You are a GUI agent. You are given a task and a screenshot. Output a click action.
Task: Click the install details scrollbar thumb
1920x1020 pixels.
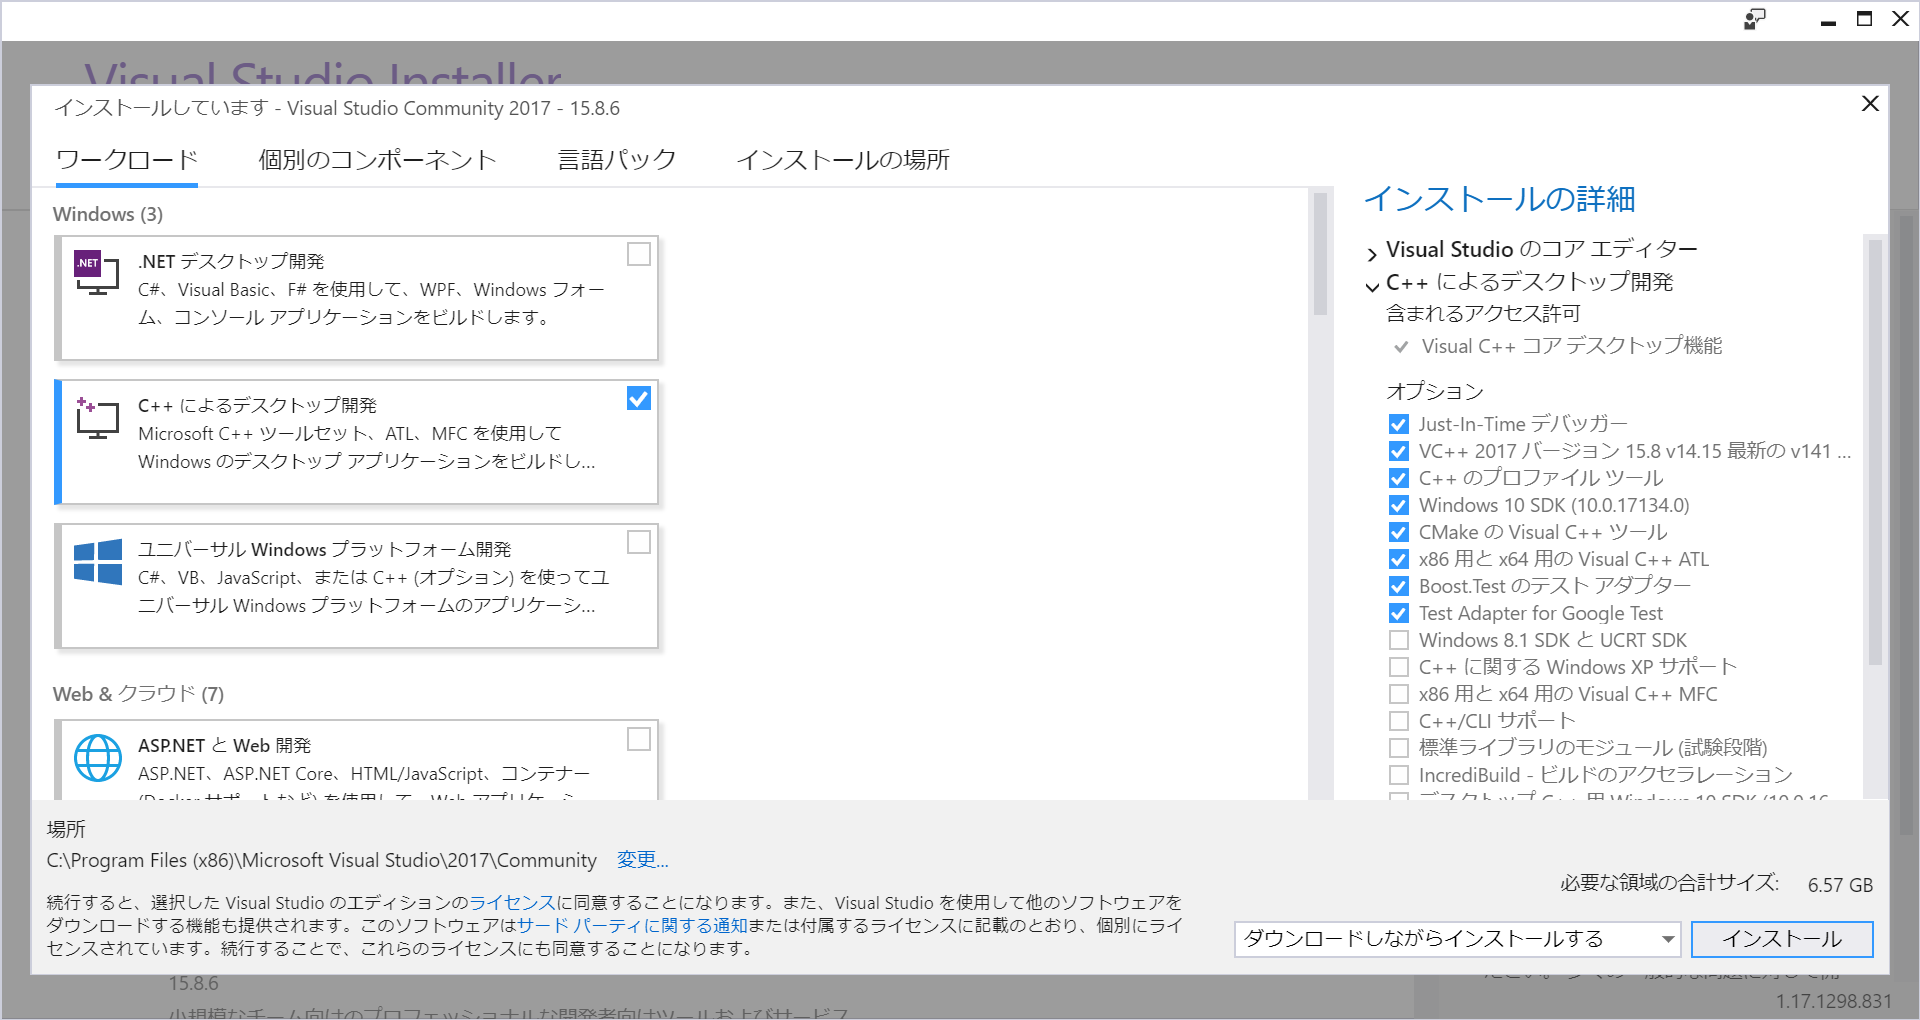pos(1875,452)
